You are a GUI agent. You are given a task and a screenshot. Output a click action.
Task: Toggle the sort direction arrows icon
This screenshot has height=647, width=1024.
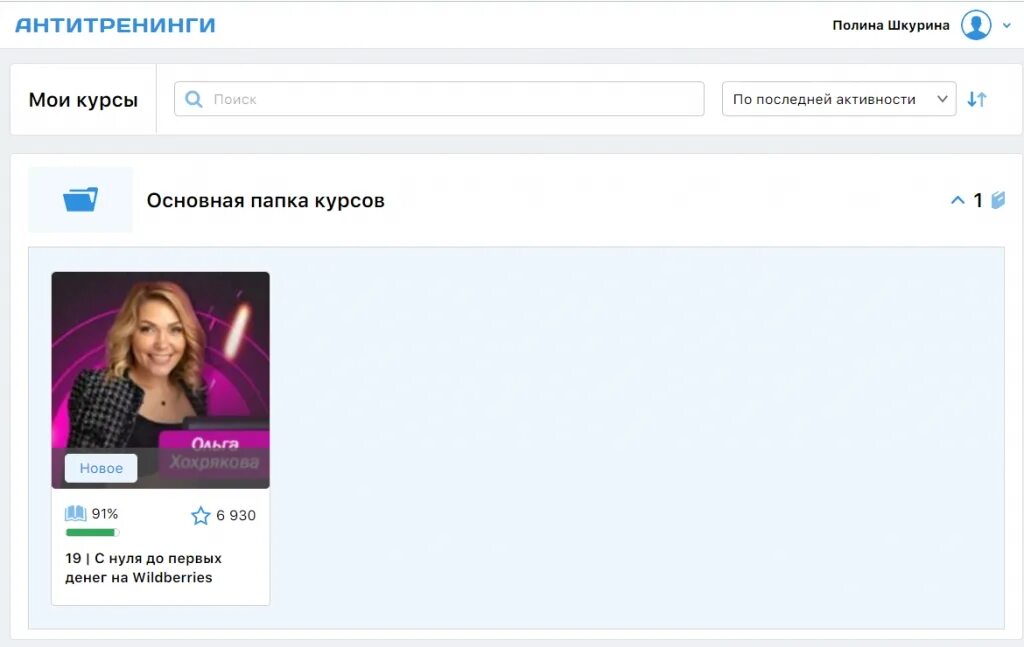coord(977,99)
